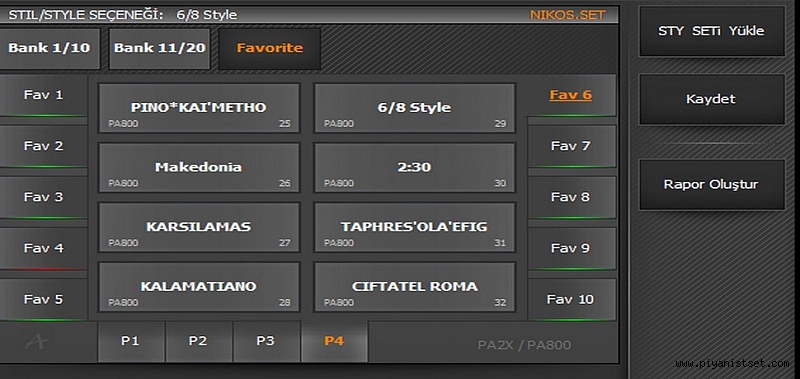The image size is (800, 379).
Task: Open the Bank 1/10 tab
Action: (49, 48)
